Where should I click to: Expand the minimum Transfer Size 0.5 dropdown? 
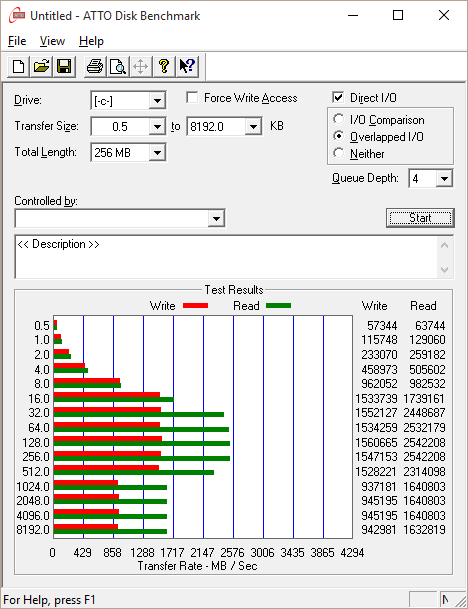[157, 127]
